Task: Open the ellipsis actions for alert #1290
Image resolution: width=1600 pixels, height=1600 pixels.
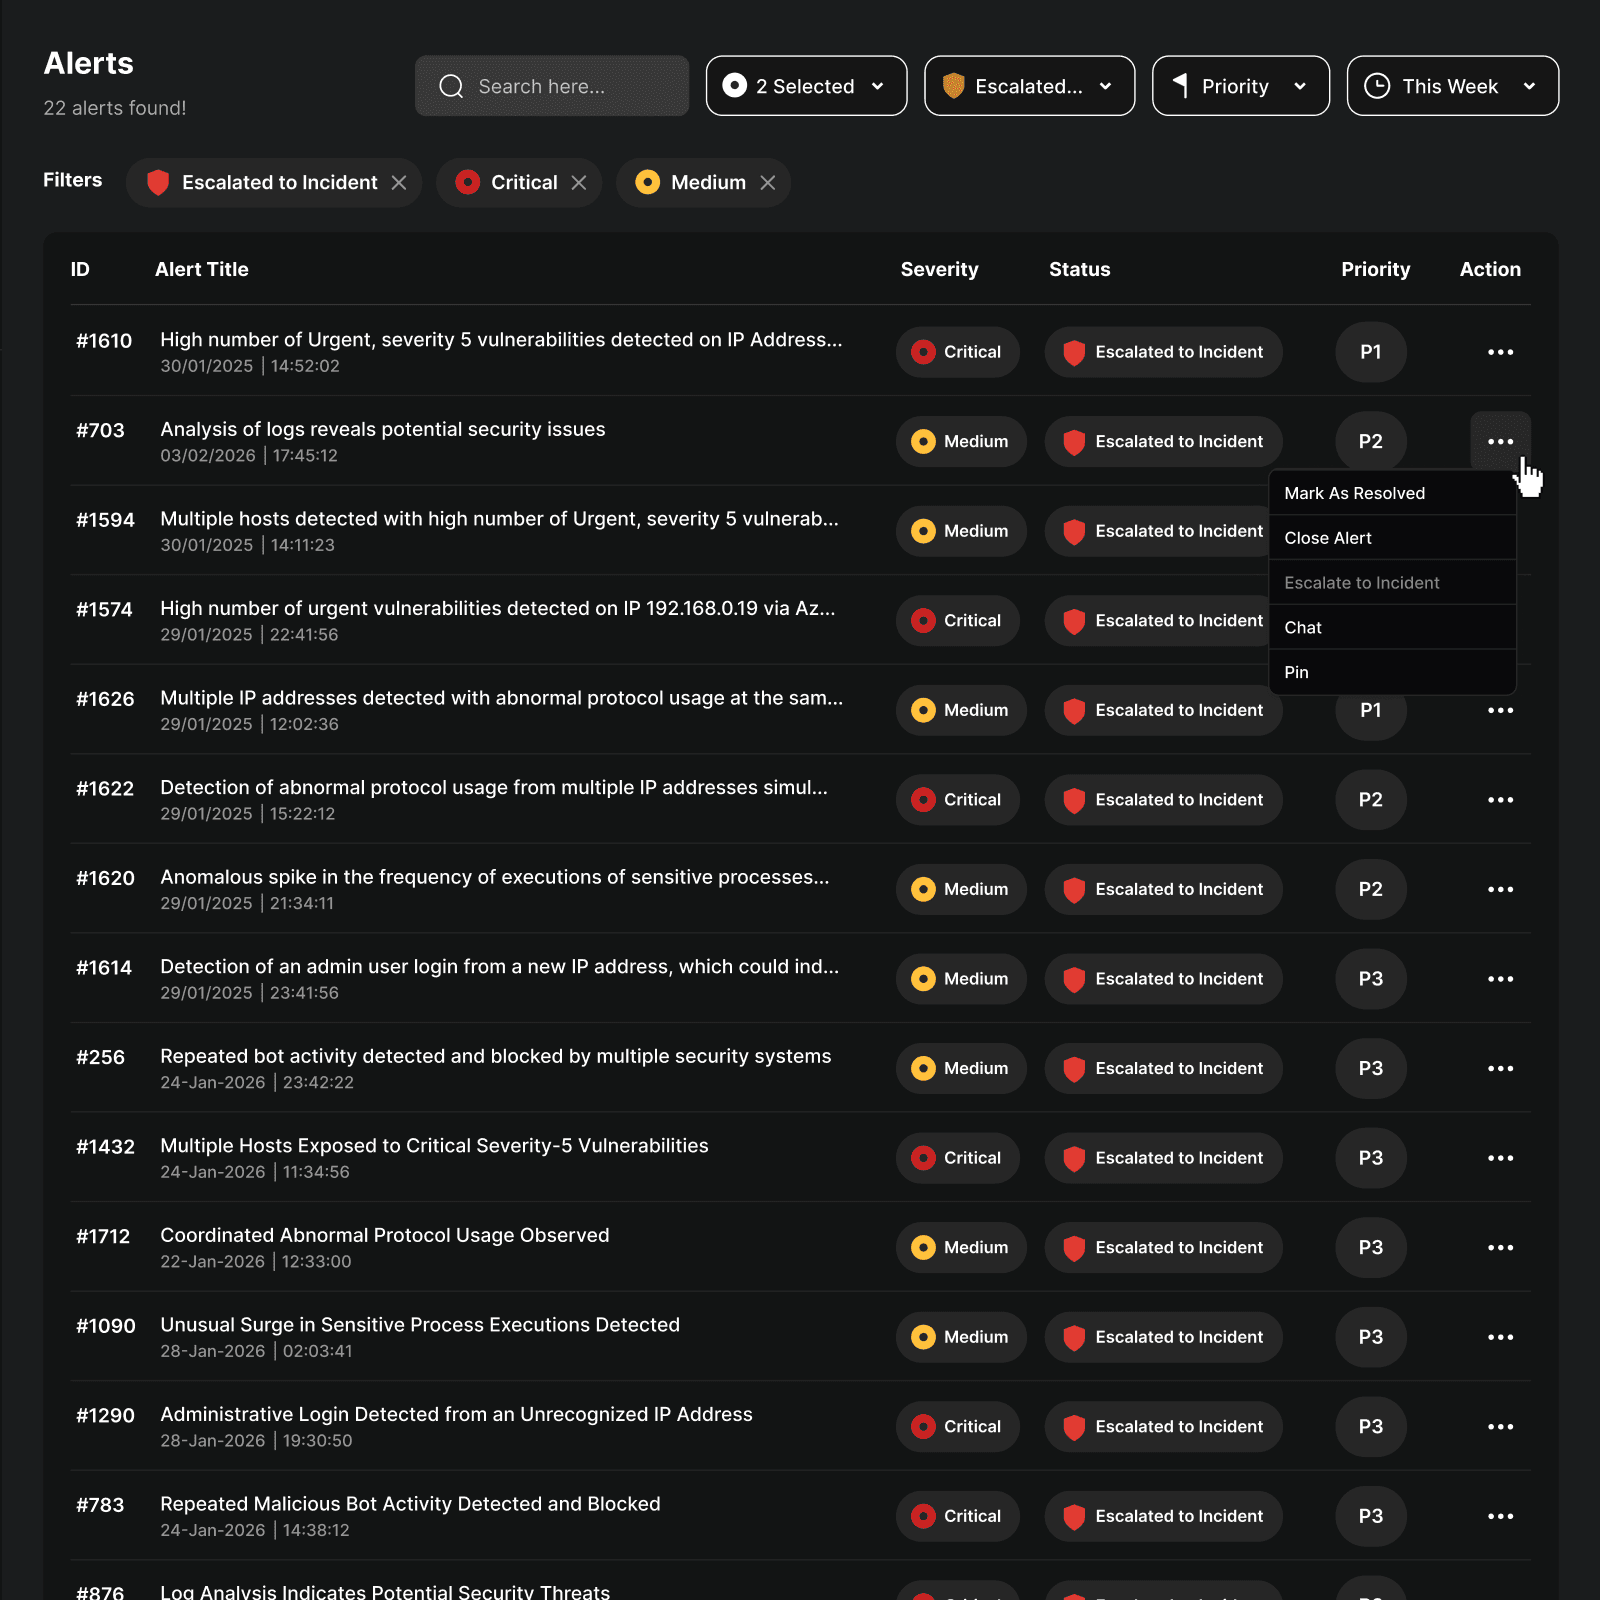Action: point(1500,1427)
